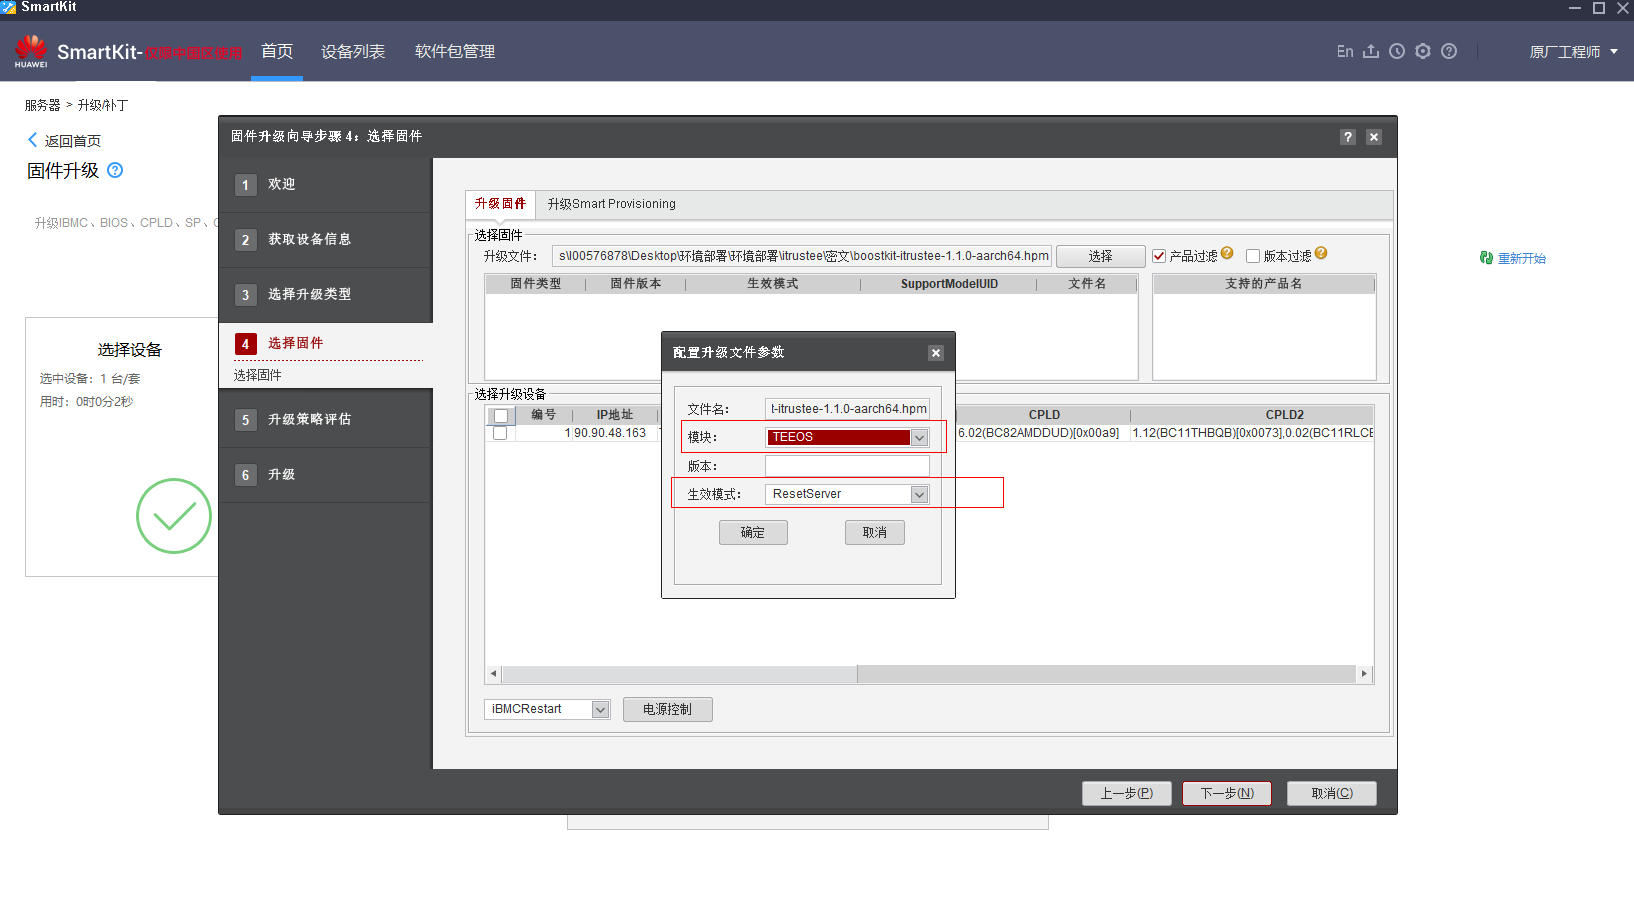Click the green check mark circle
The height and width of the screenshot is (912, 1634).
(x=174, y=516)
